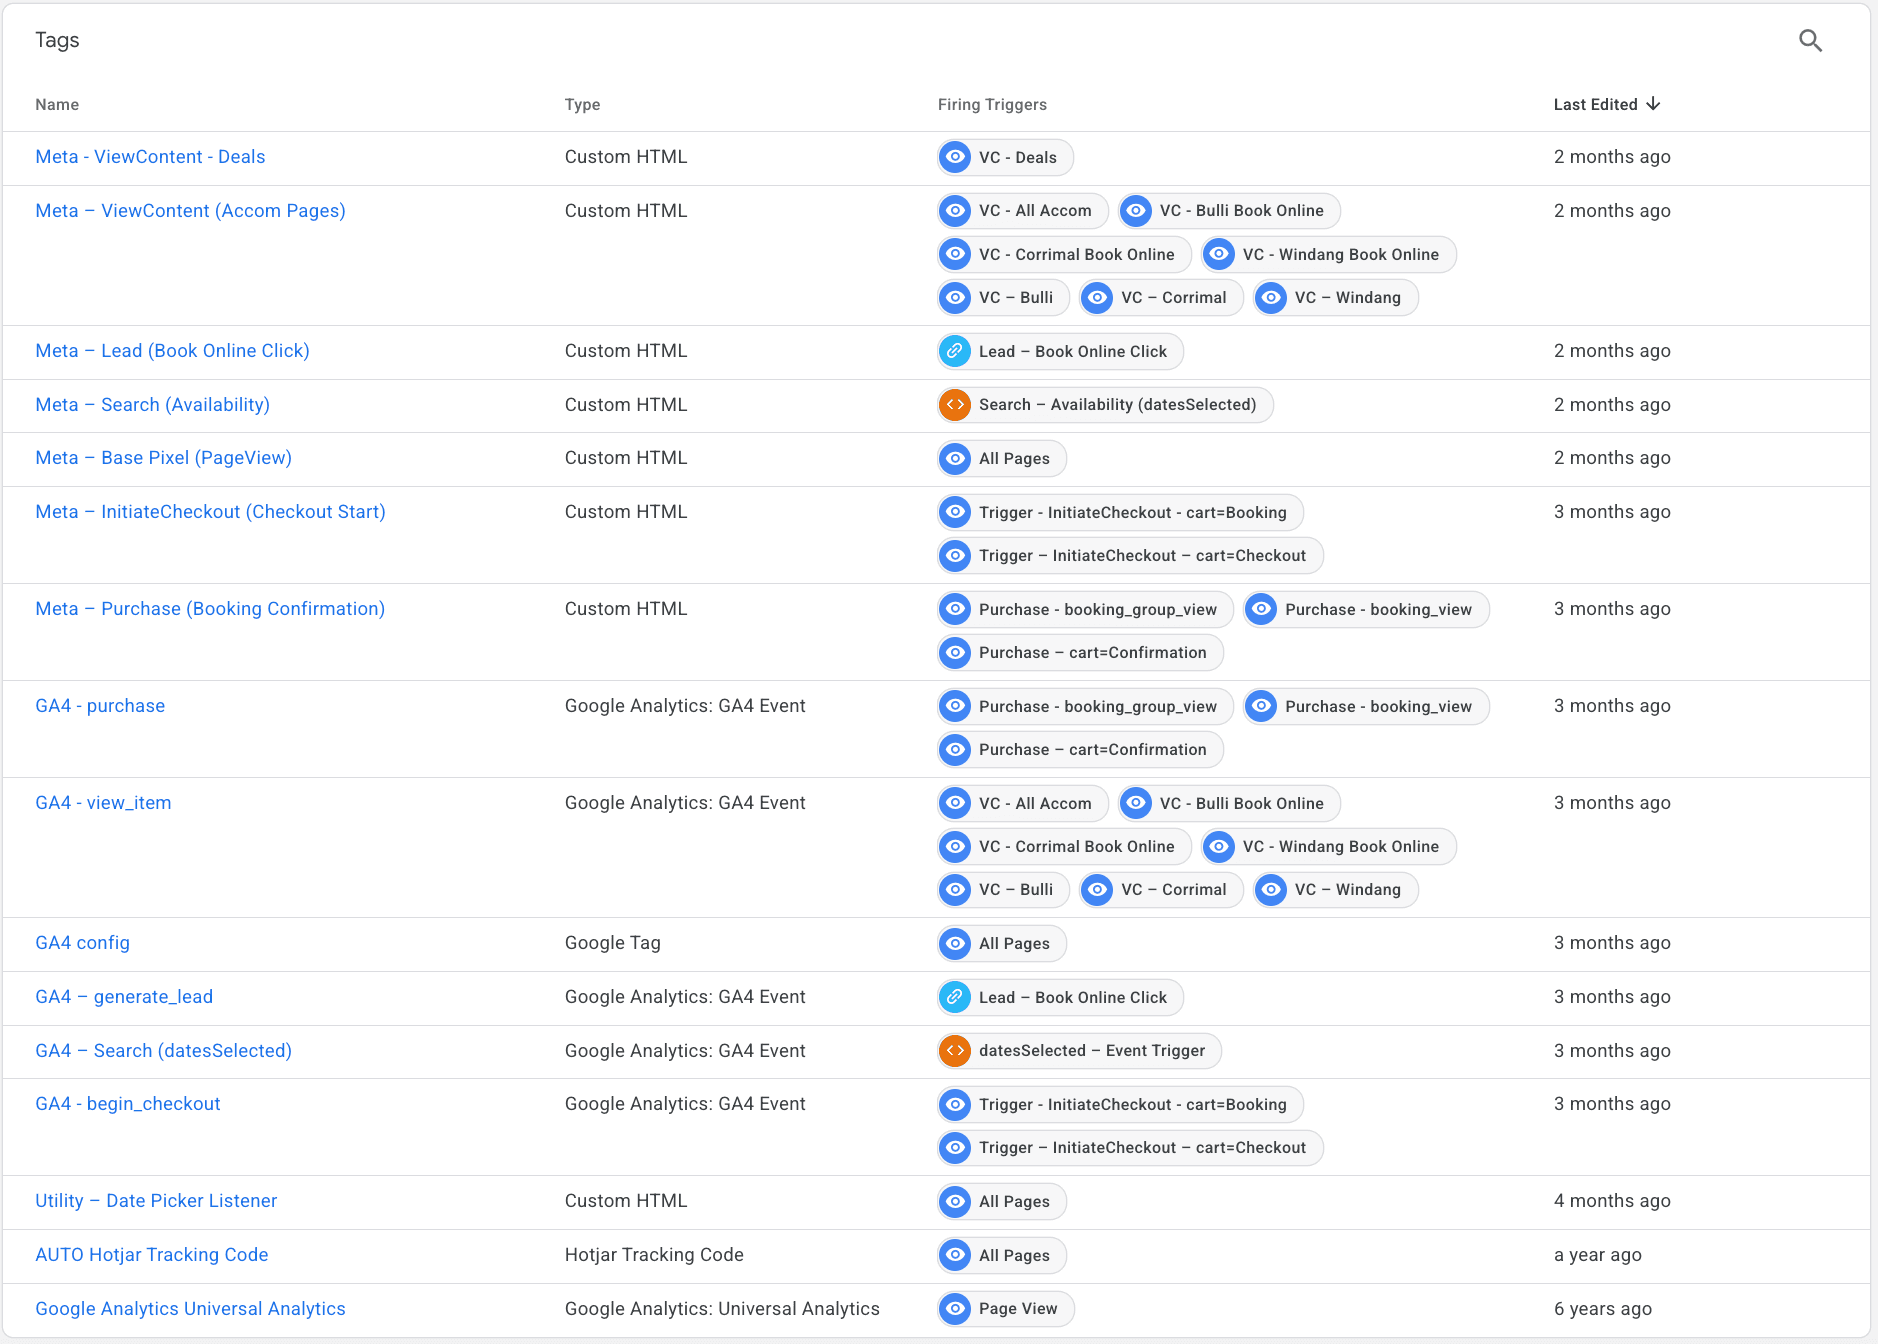1878x1344 pixels.
Task: Click eye icon of Page View trigger
Action: (956, 1309)
